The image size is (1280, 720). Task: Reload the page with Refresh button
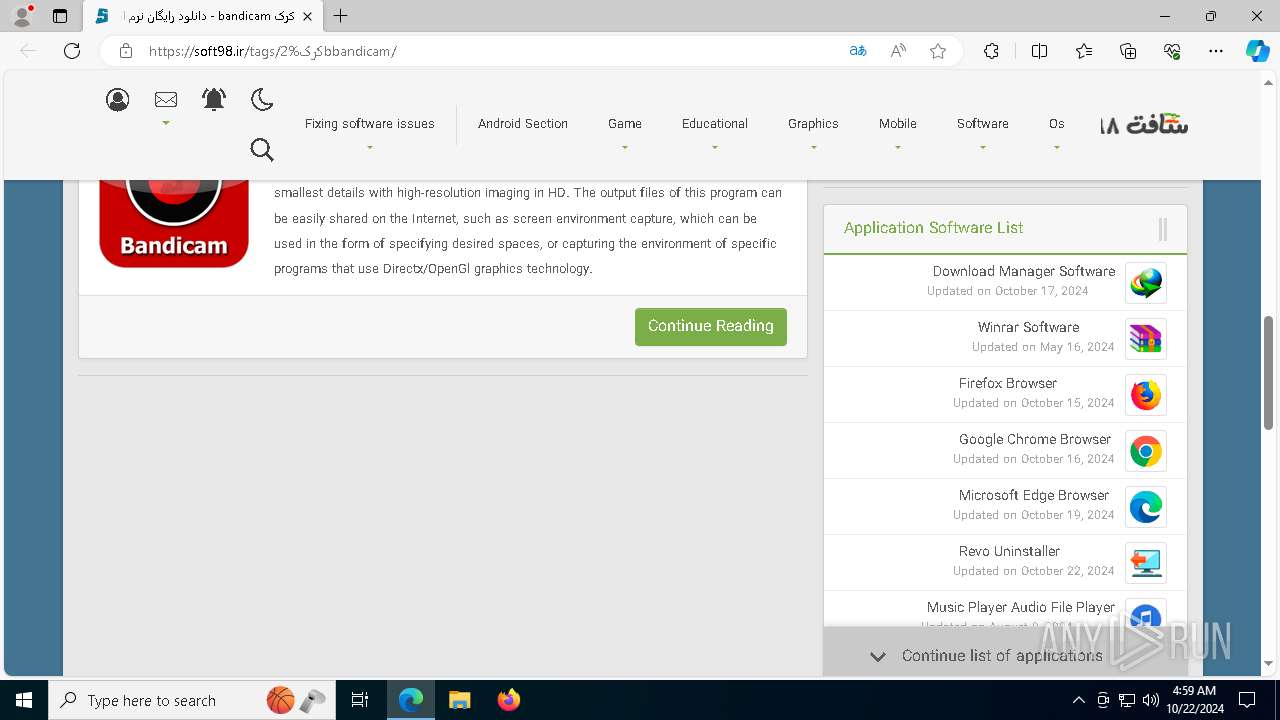click(72, 51)
